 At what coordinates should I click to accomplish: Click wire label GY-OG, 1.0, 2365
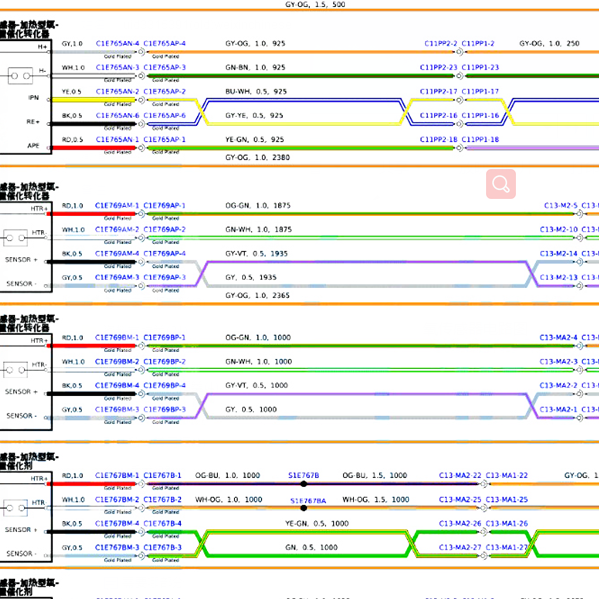tap(257, 295)
